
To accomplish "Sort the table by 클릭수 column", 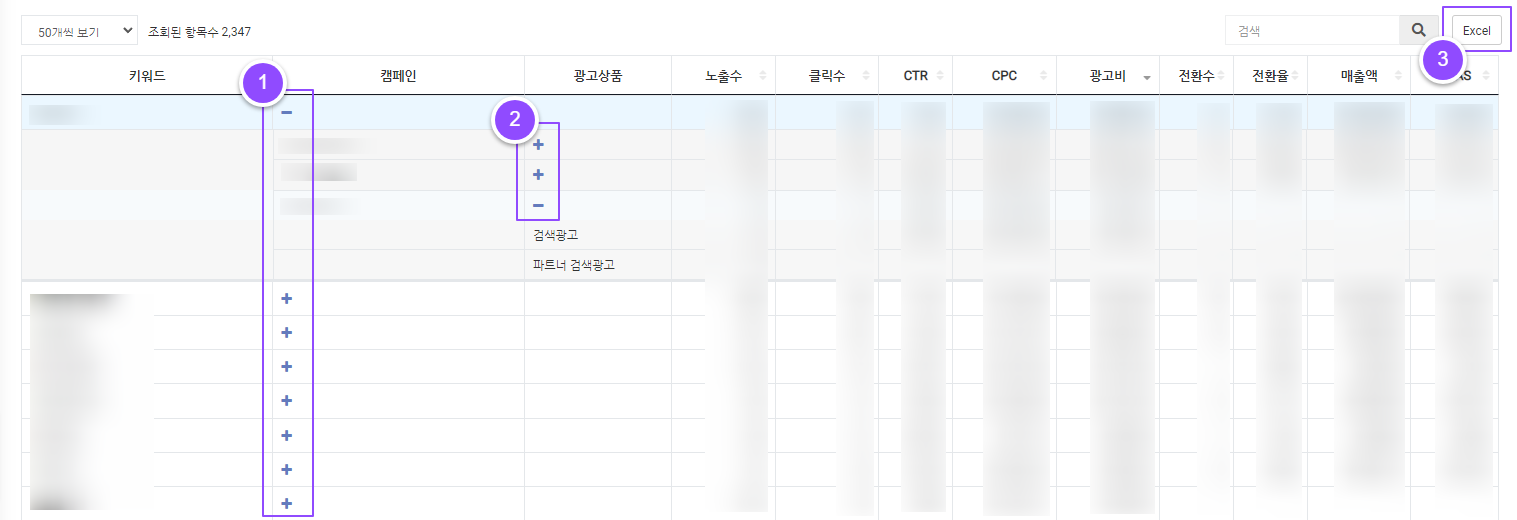I will (826, 76).
